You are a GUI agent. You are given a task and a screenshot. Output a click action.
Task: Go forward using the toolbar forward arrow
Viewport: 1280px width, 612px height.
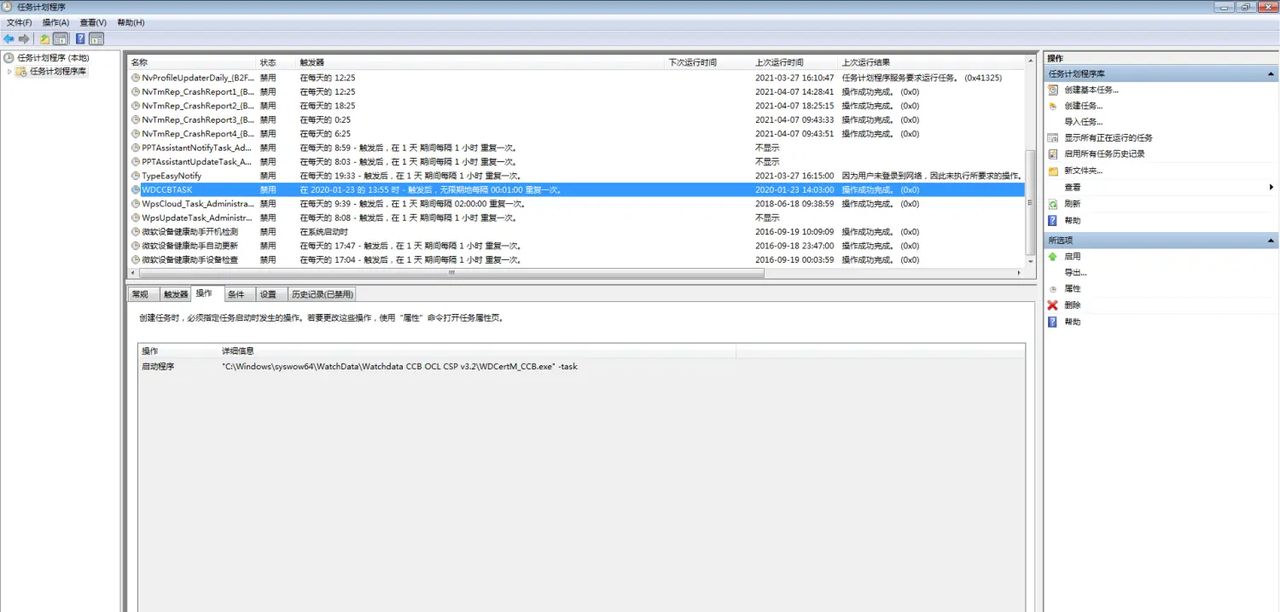pyautogui.click(x=24, y=39)
